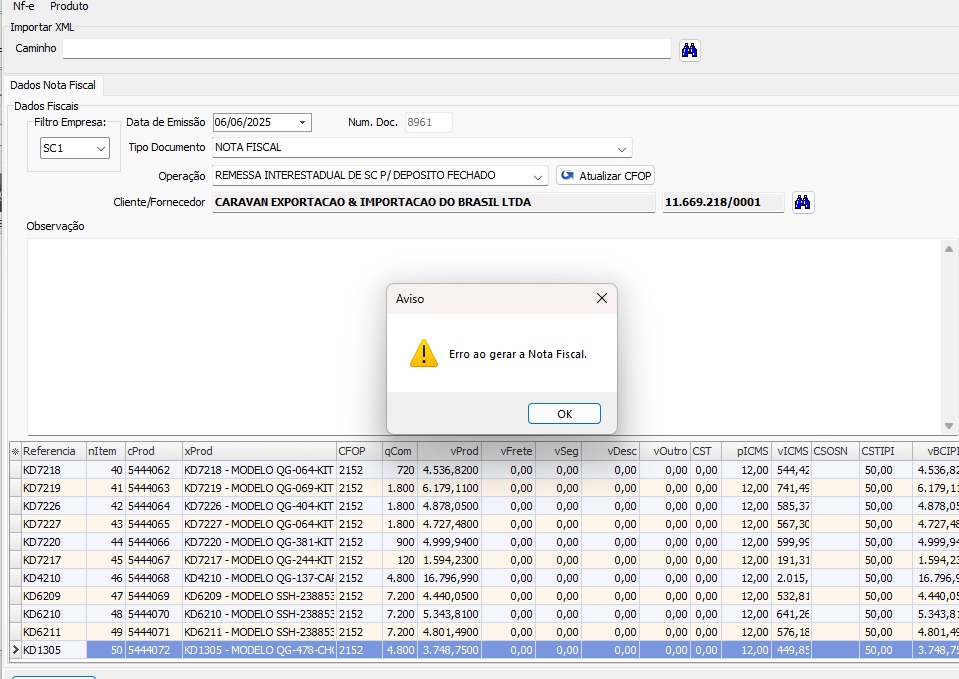
Task: Close the Aviso dialog with X
Action: pos(601,298)
